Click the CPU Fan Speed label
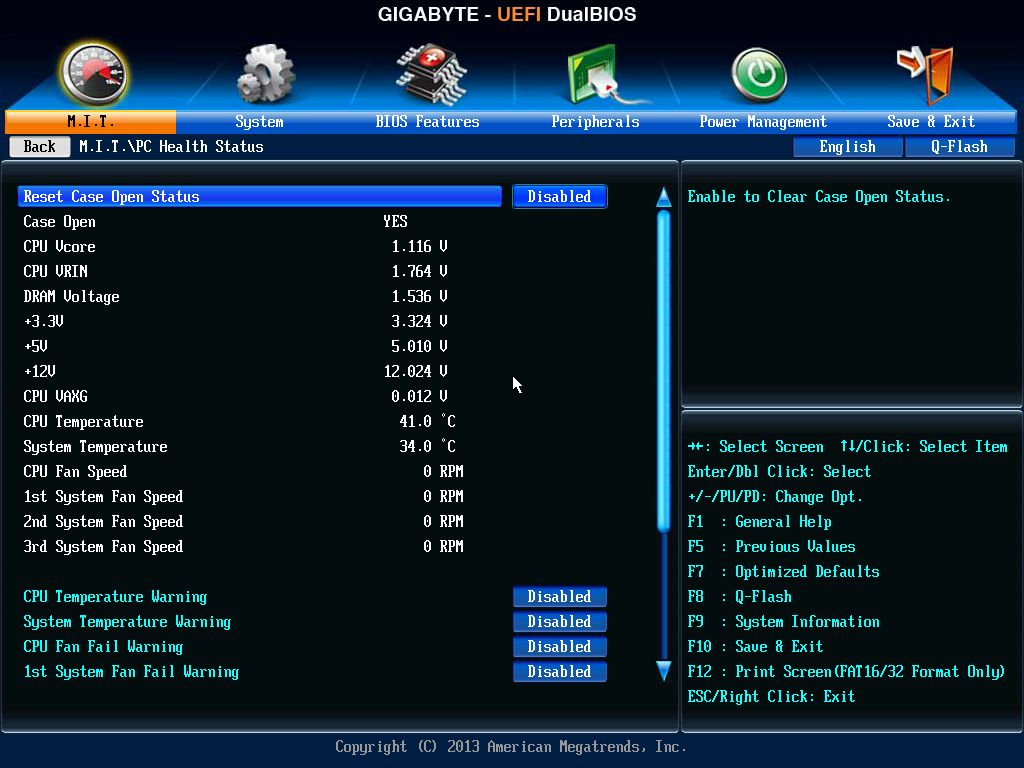The width and height of the screenshot is (1024, 768). click(x=75, y=472)
